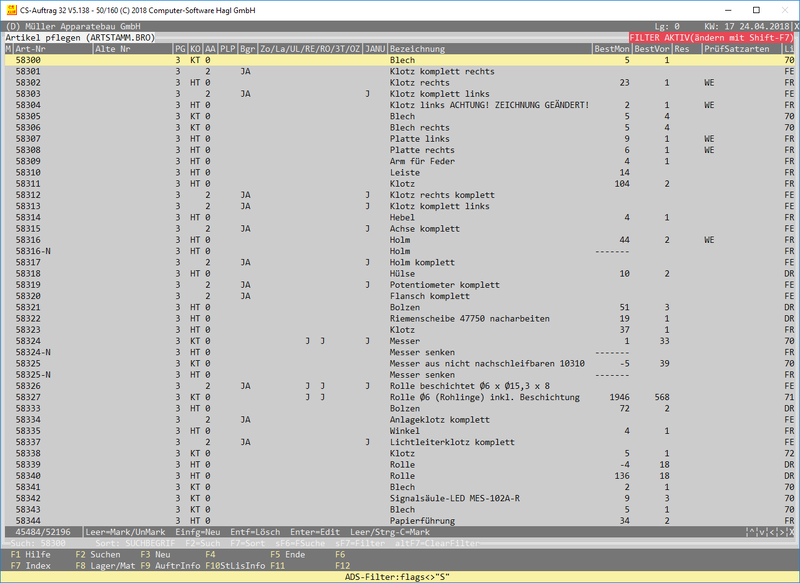Click the Art-Nr column header
800x583 pixels.
pos(30,49)
